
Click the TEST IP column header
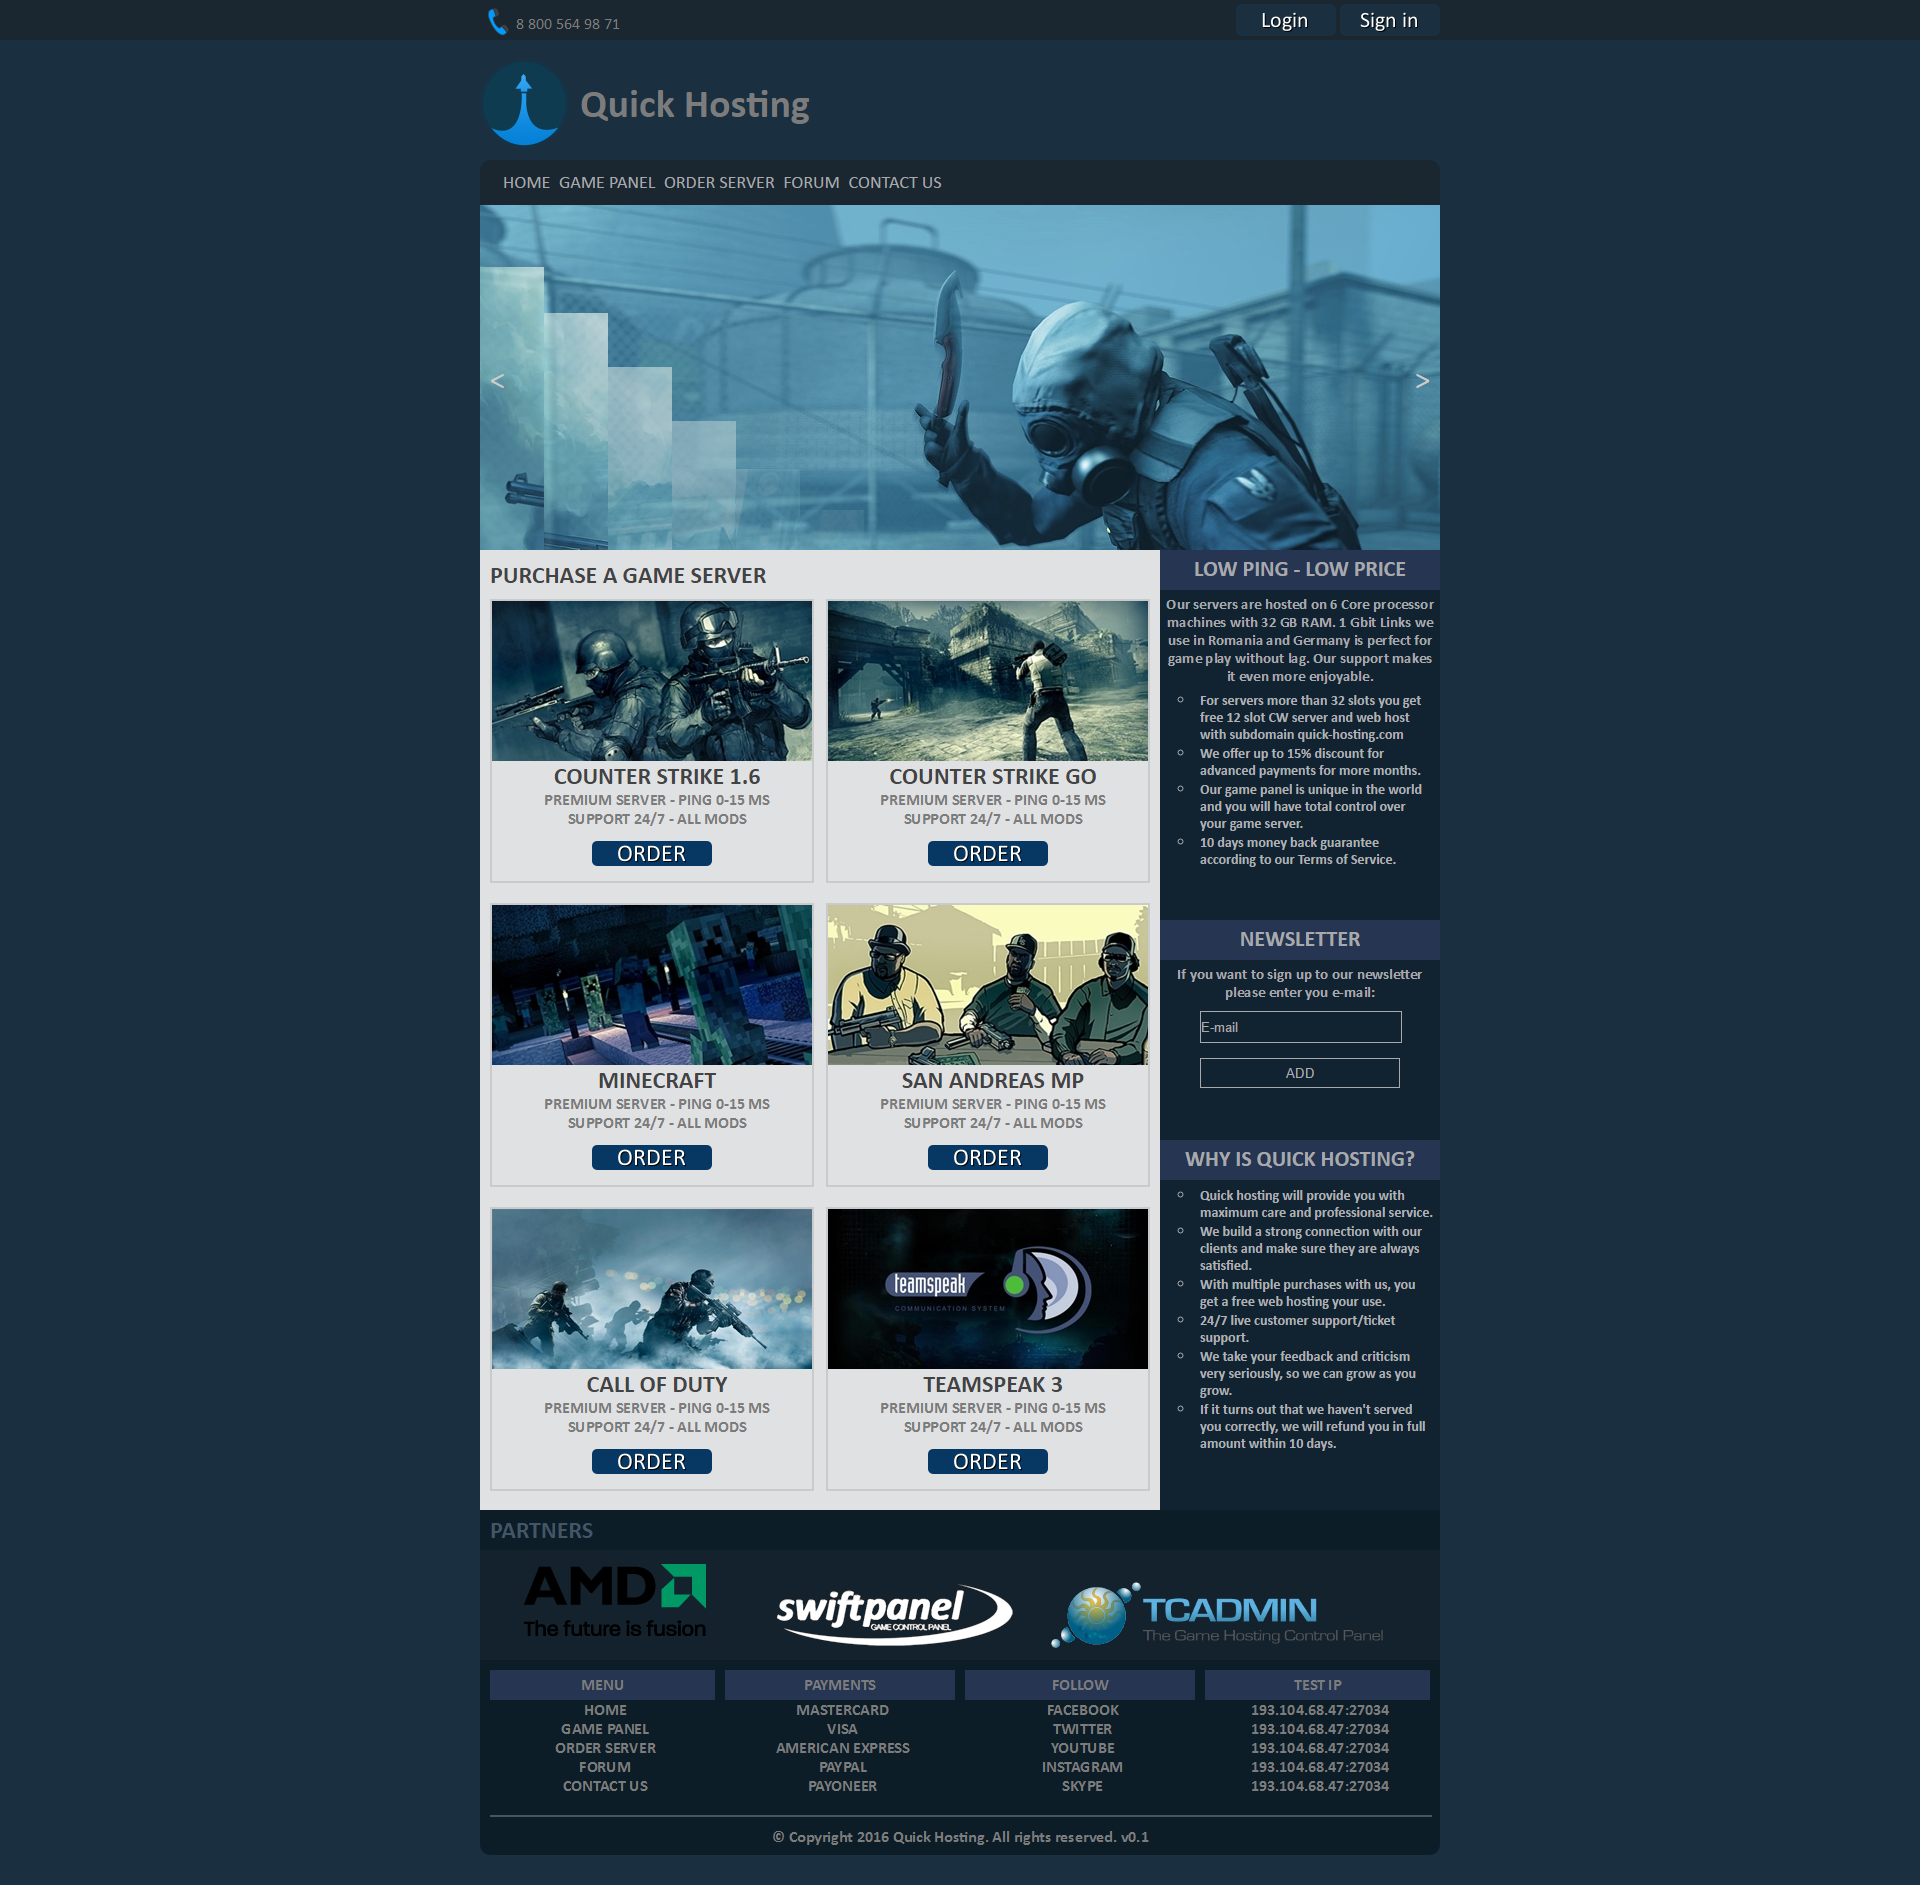click(x=1317, y=1685)
